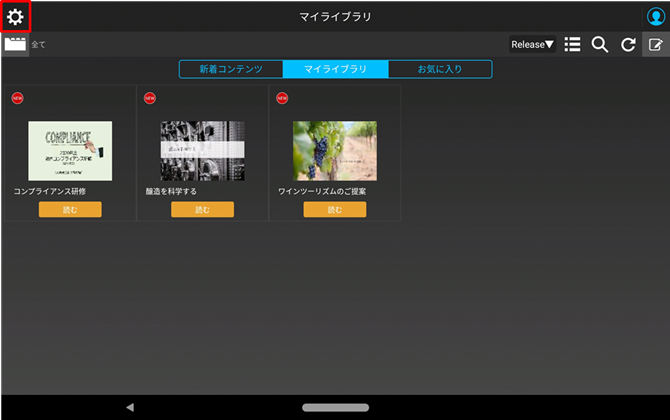Tap NEW badge on コンプライアンス研修 card
Viewport: 670px width, 420px height.
[x=18, y=98]
